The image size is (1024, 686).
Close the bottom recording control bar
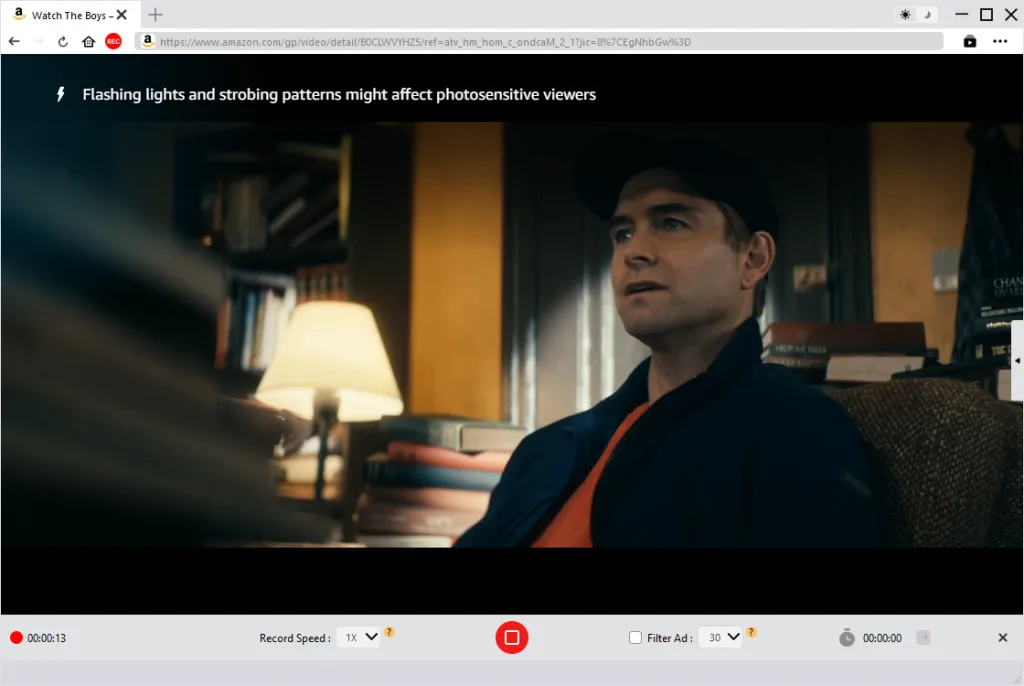tap(1002, 637)
